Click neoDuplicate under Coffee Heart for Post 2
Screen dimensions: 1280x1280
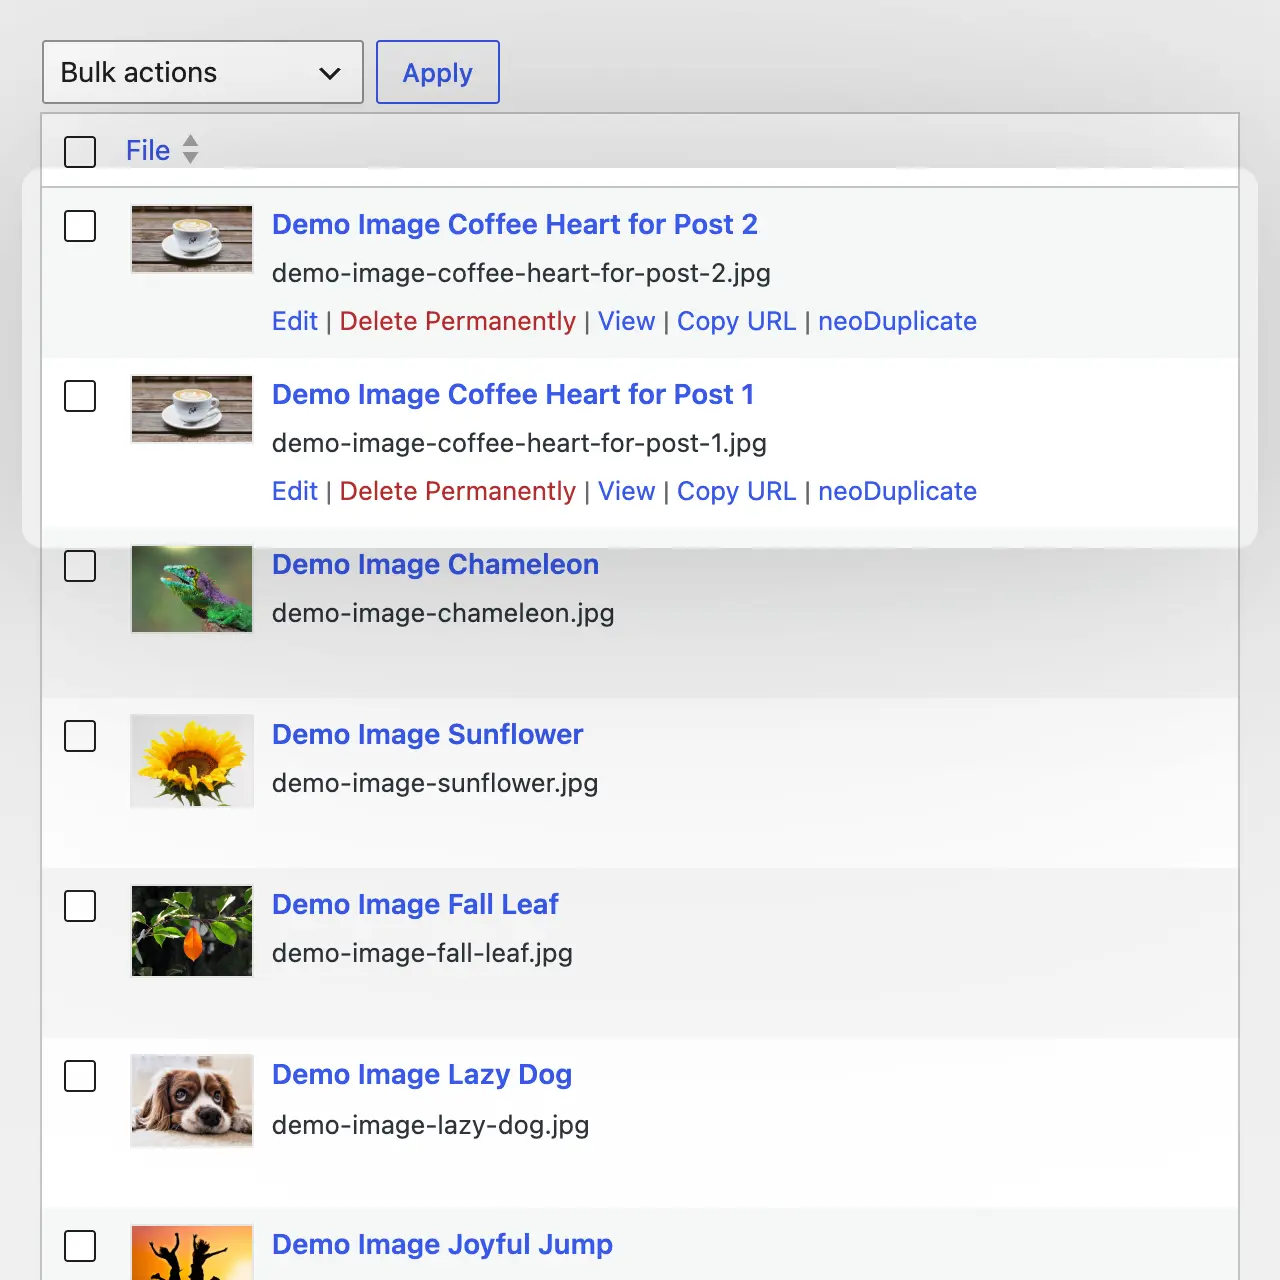coord(898,321)
